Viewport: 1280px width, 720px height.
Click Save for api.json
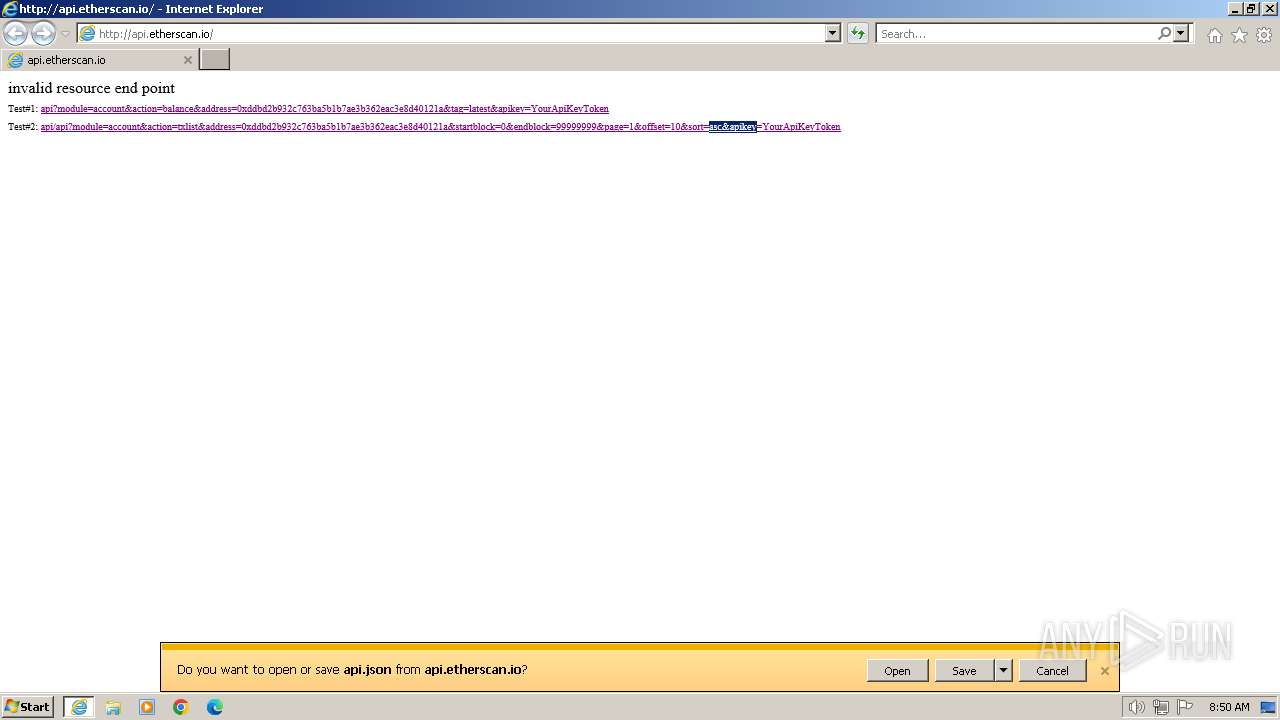[x=964, y=671]
